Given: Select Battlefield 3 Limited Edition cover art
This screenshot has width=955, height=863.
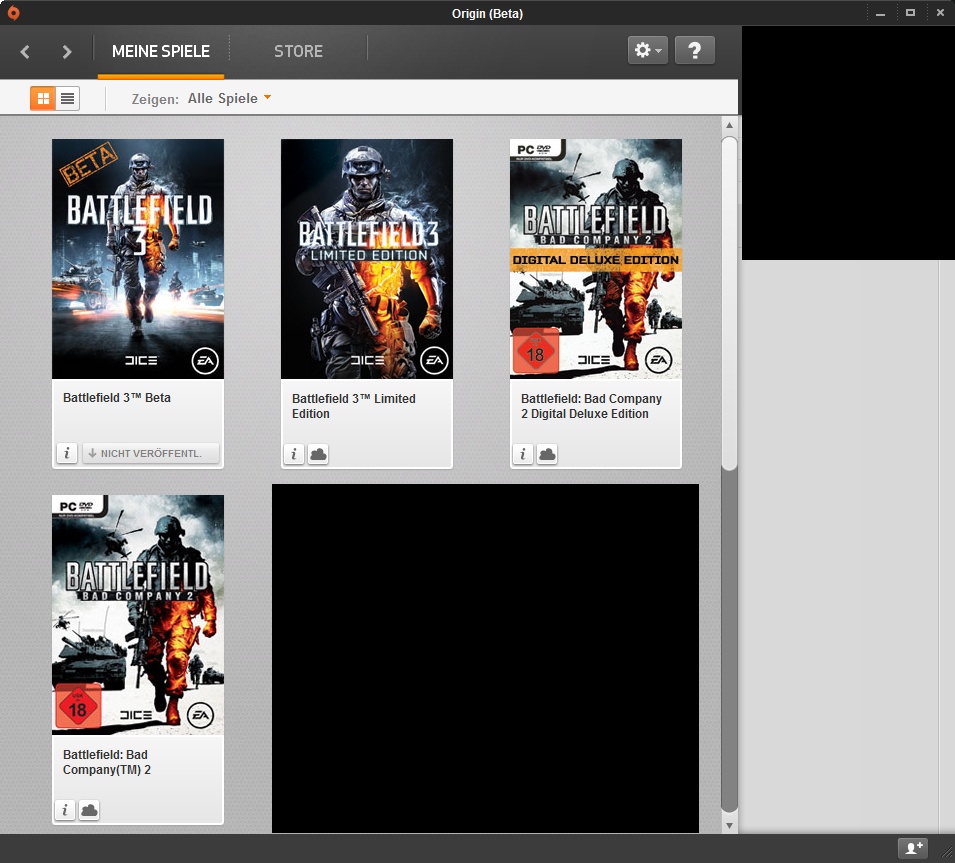Looking at the screenshot, I should coord(367,259).
